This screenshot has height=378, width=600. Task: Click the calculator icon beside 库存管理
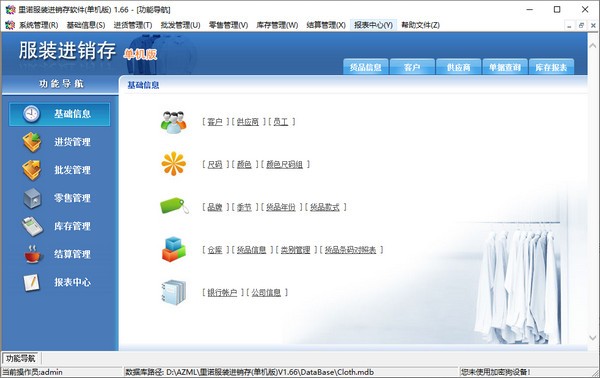tap(32, 226)
